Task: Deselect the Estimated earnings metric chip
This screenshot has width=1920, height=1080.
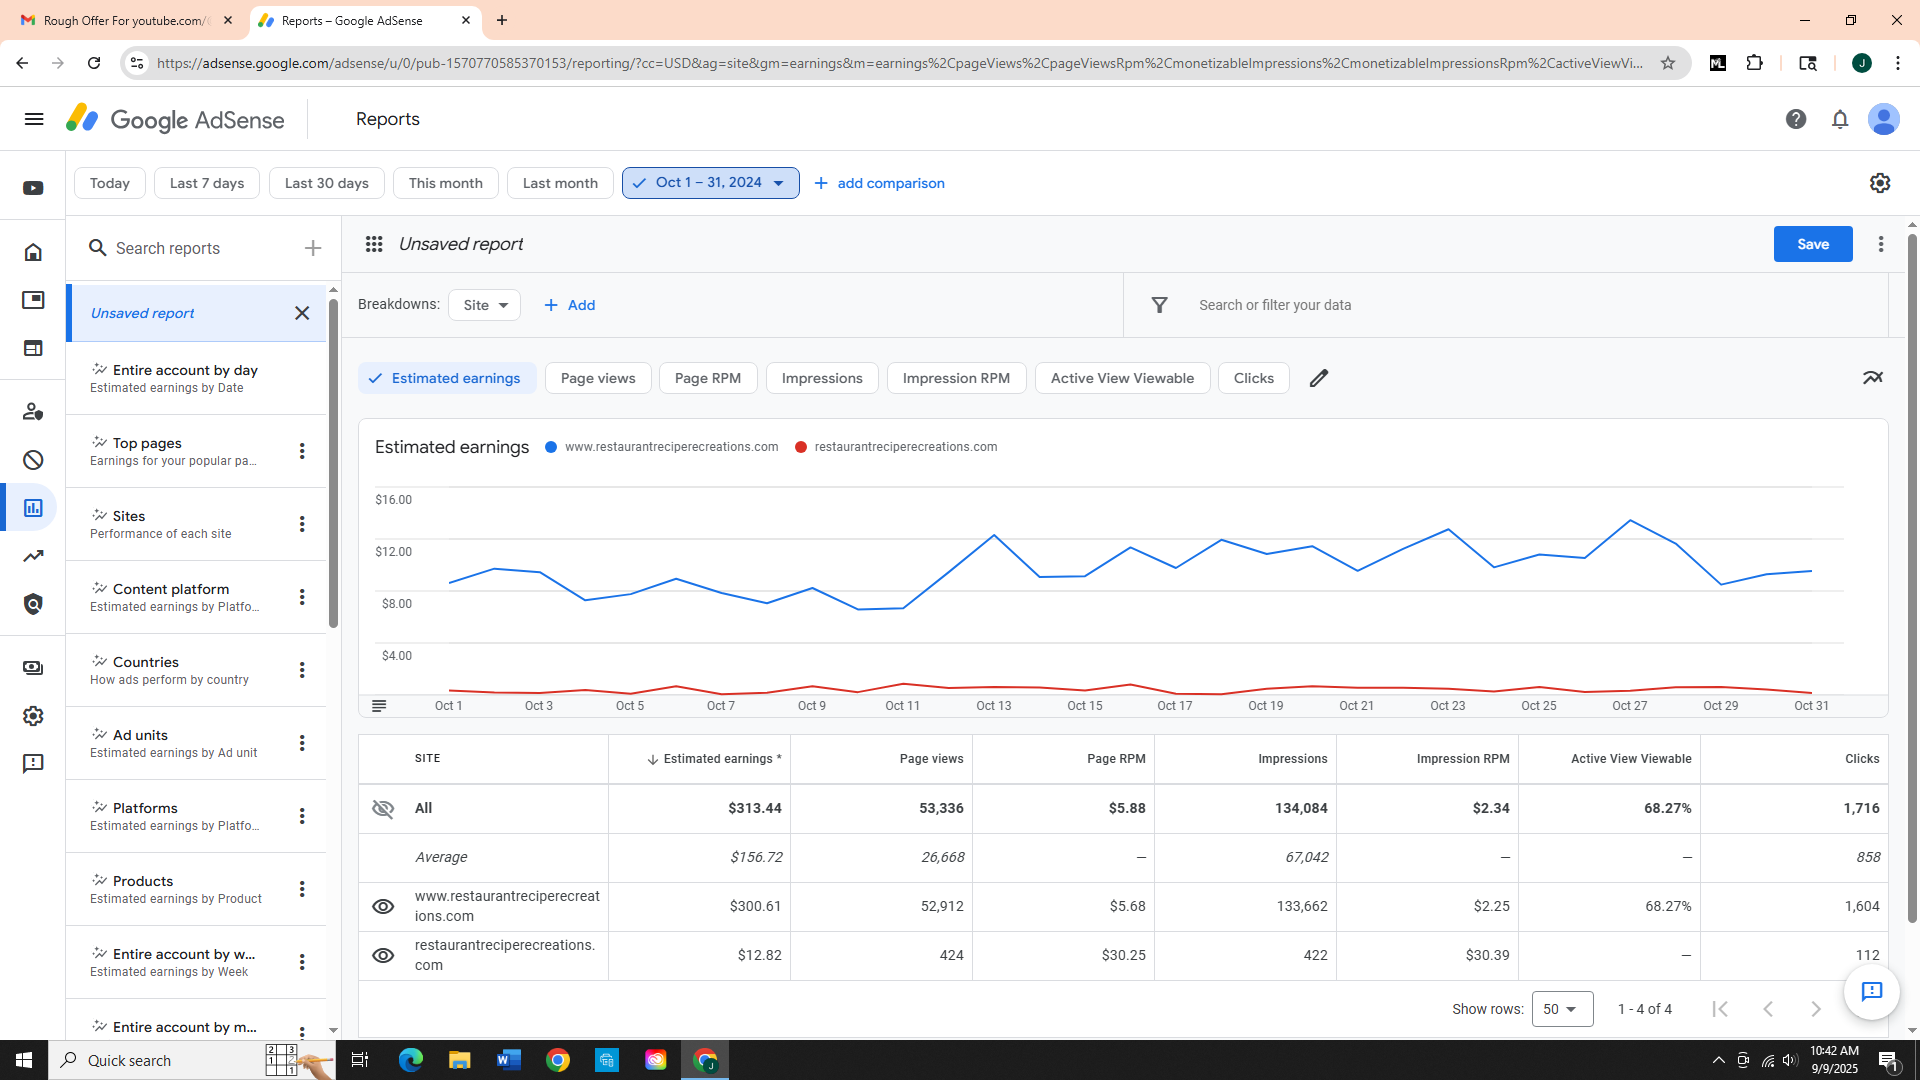Action: point(447,378)
